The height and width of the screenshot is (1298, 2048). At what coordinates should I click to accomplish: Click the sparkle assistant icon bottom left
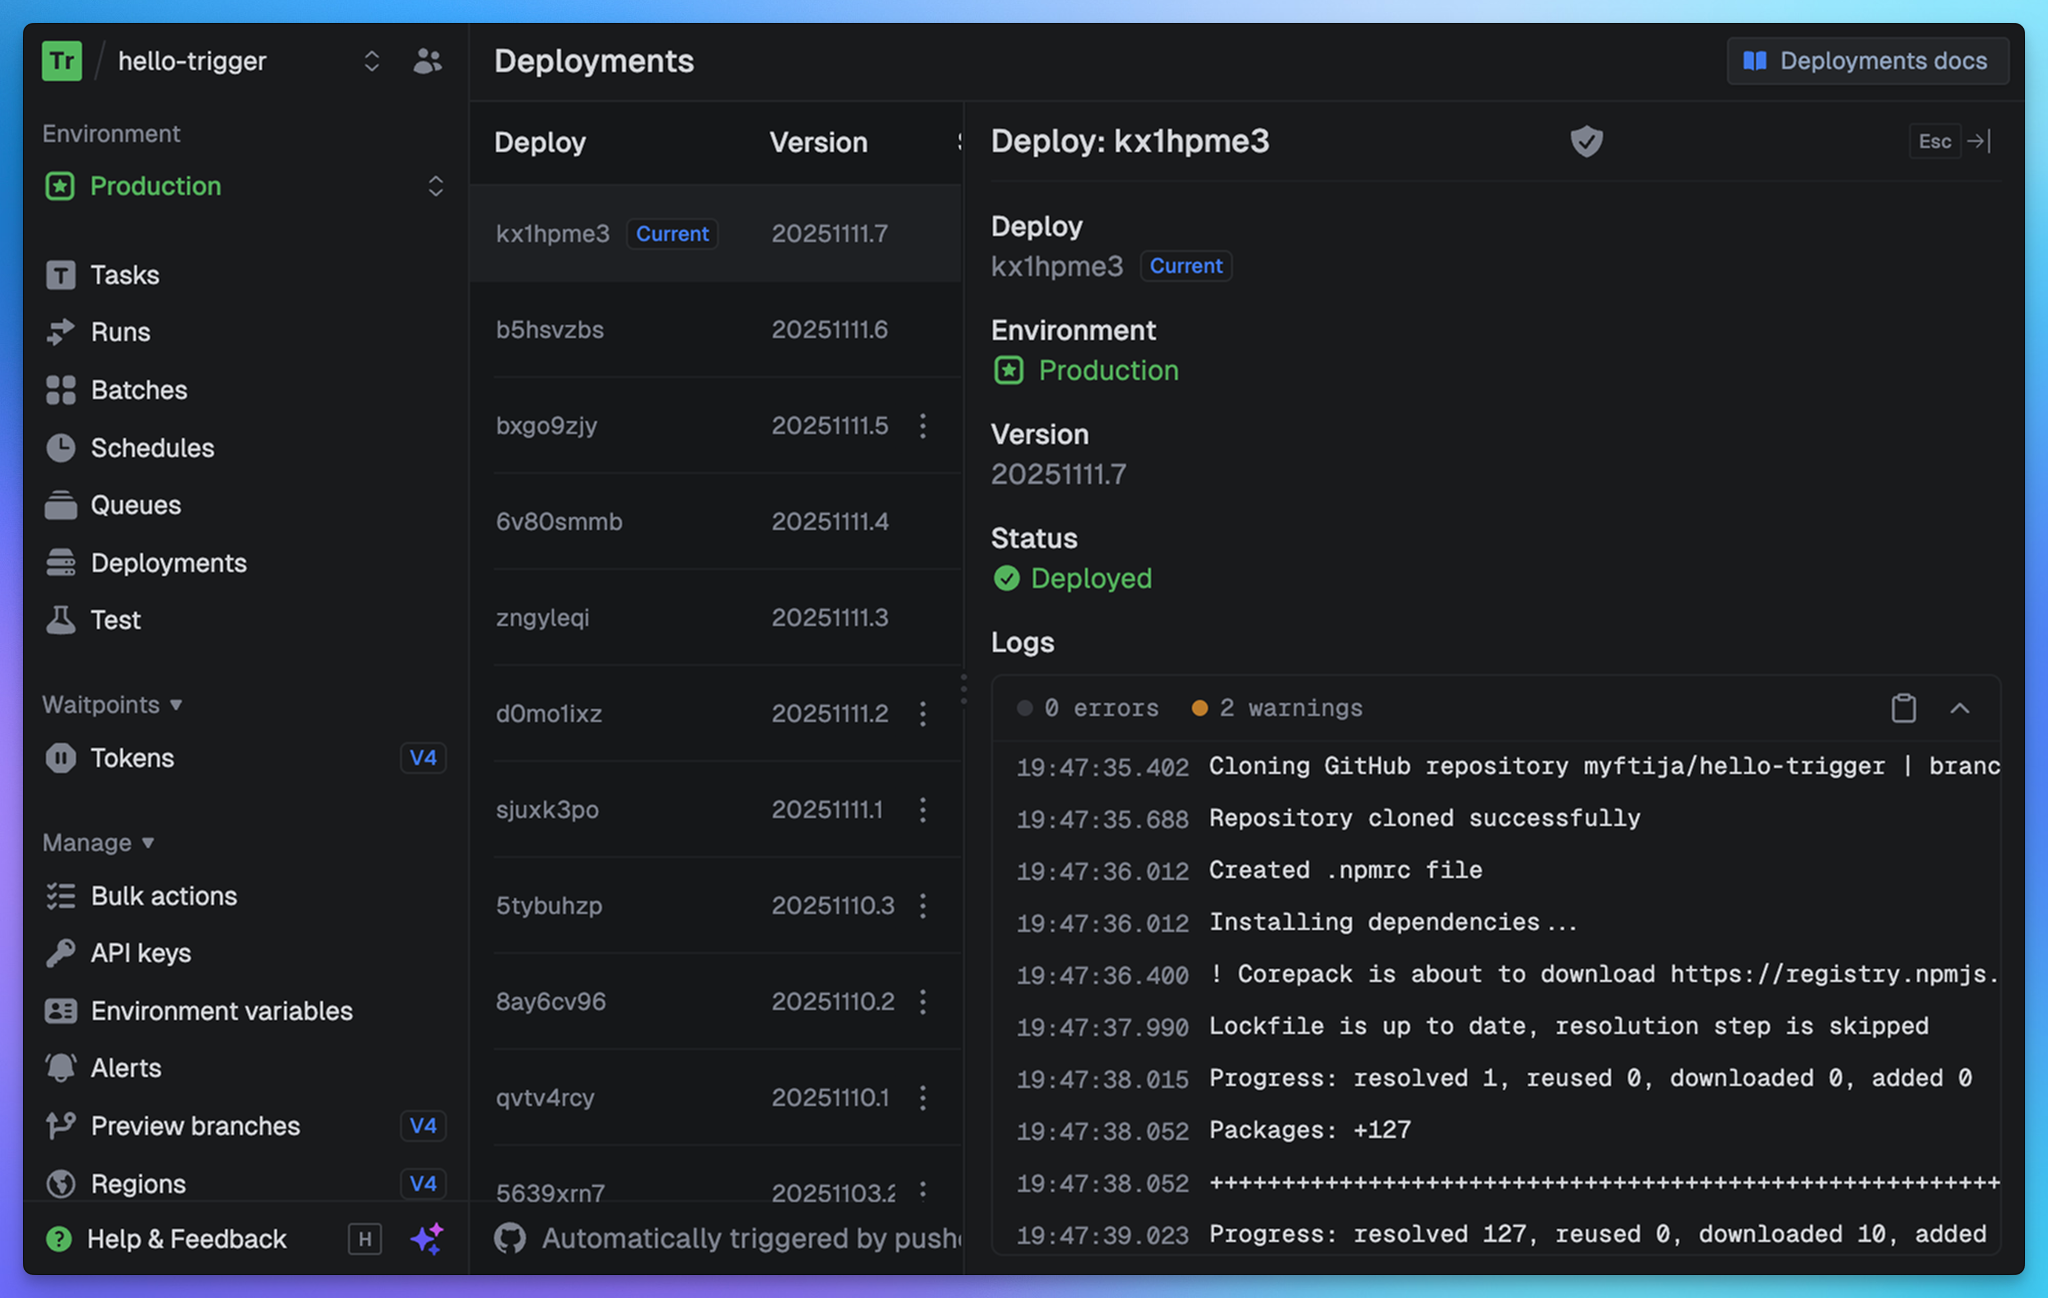coord(428,1239)
